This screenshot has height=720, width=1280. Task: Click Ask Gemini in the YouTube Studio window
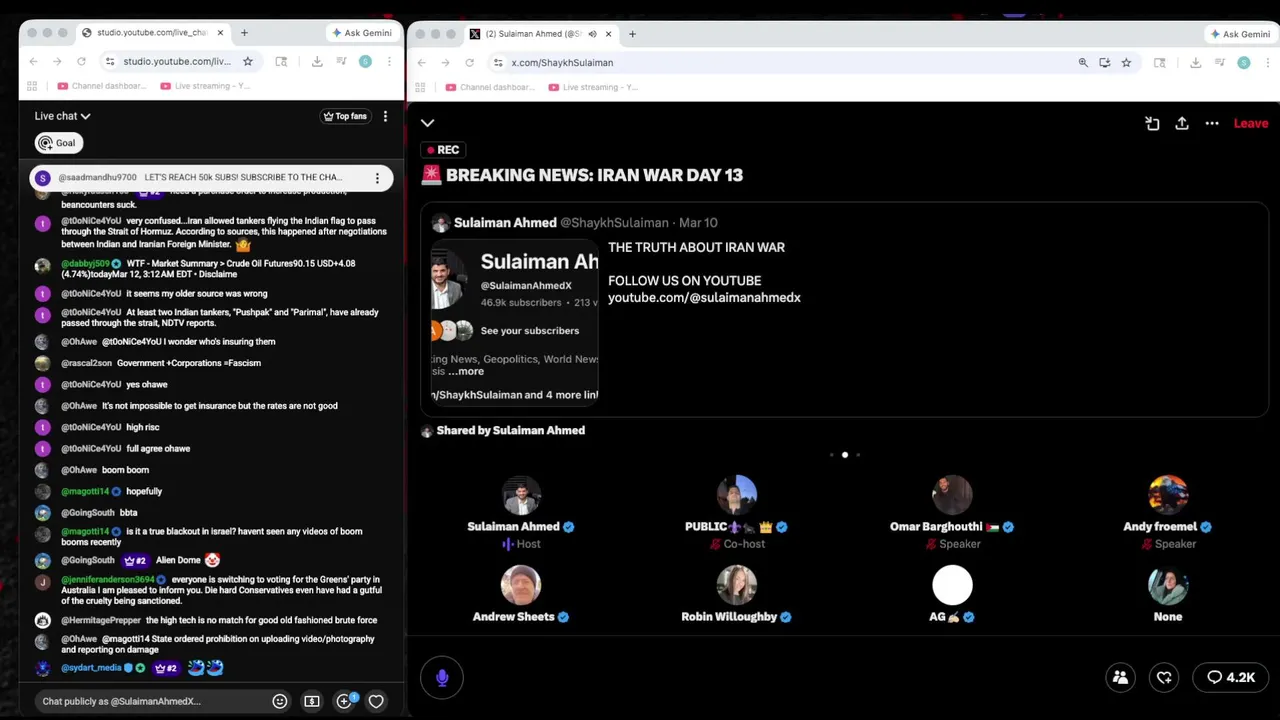click(361, 33)
